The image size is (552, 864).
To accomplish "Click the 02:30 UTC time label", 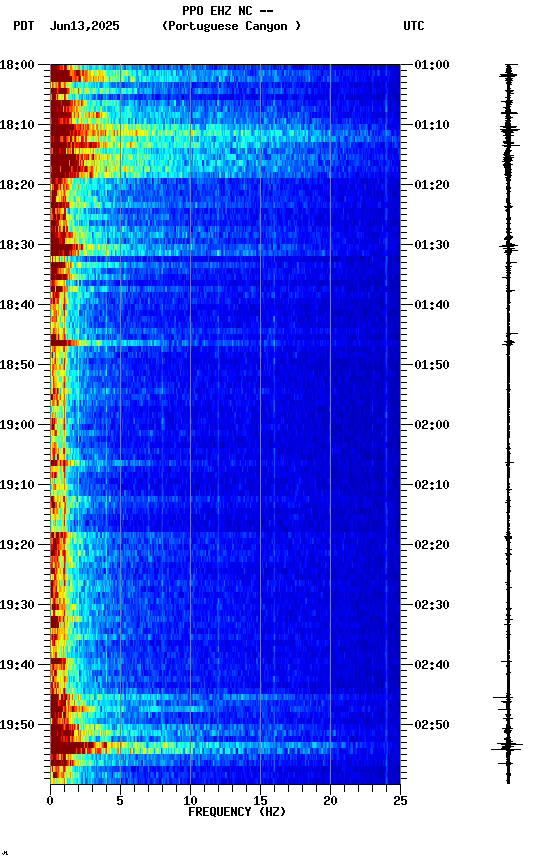I will coord(432,606).
